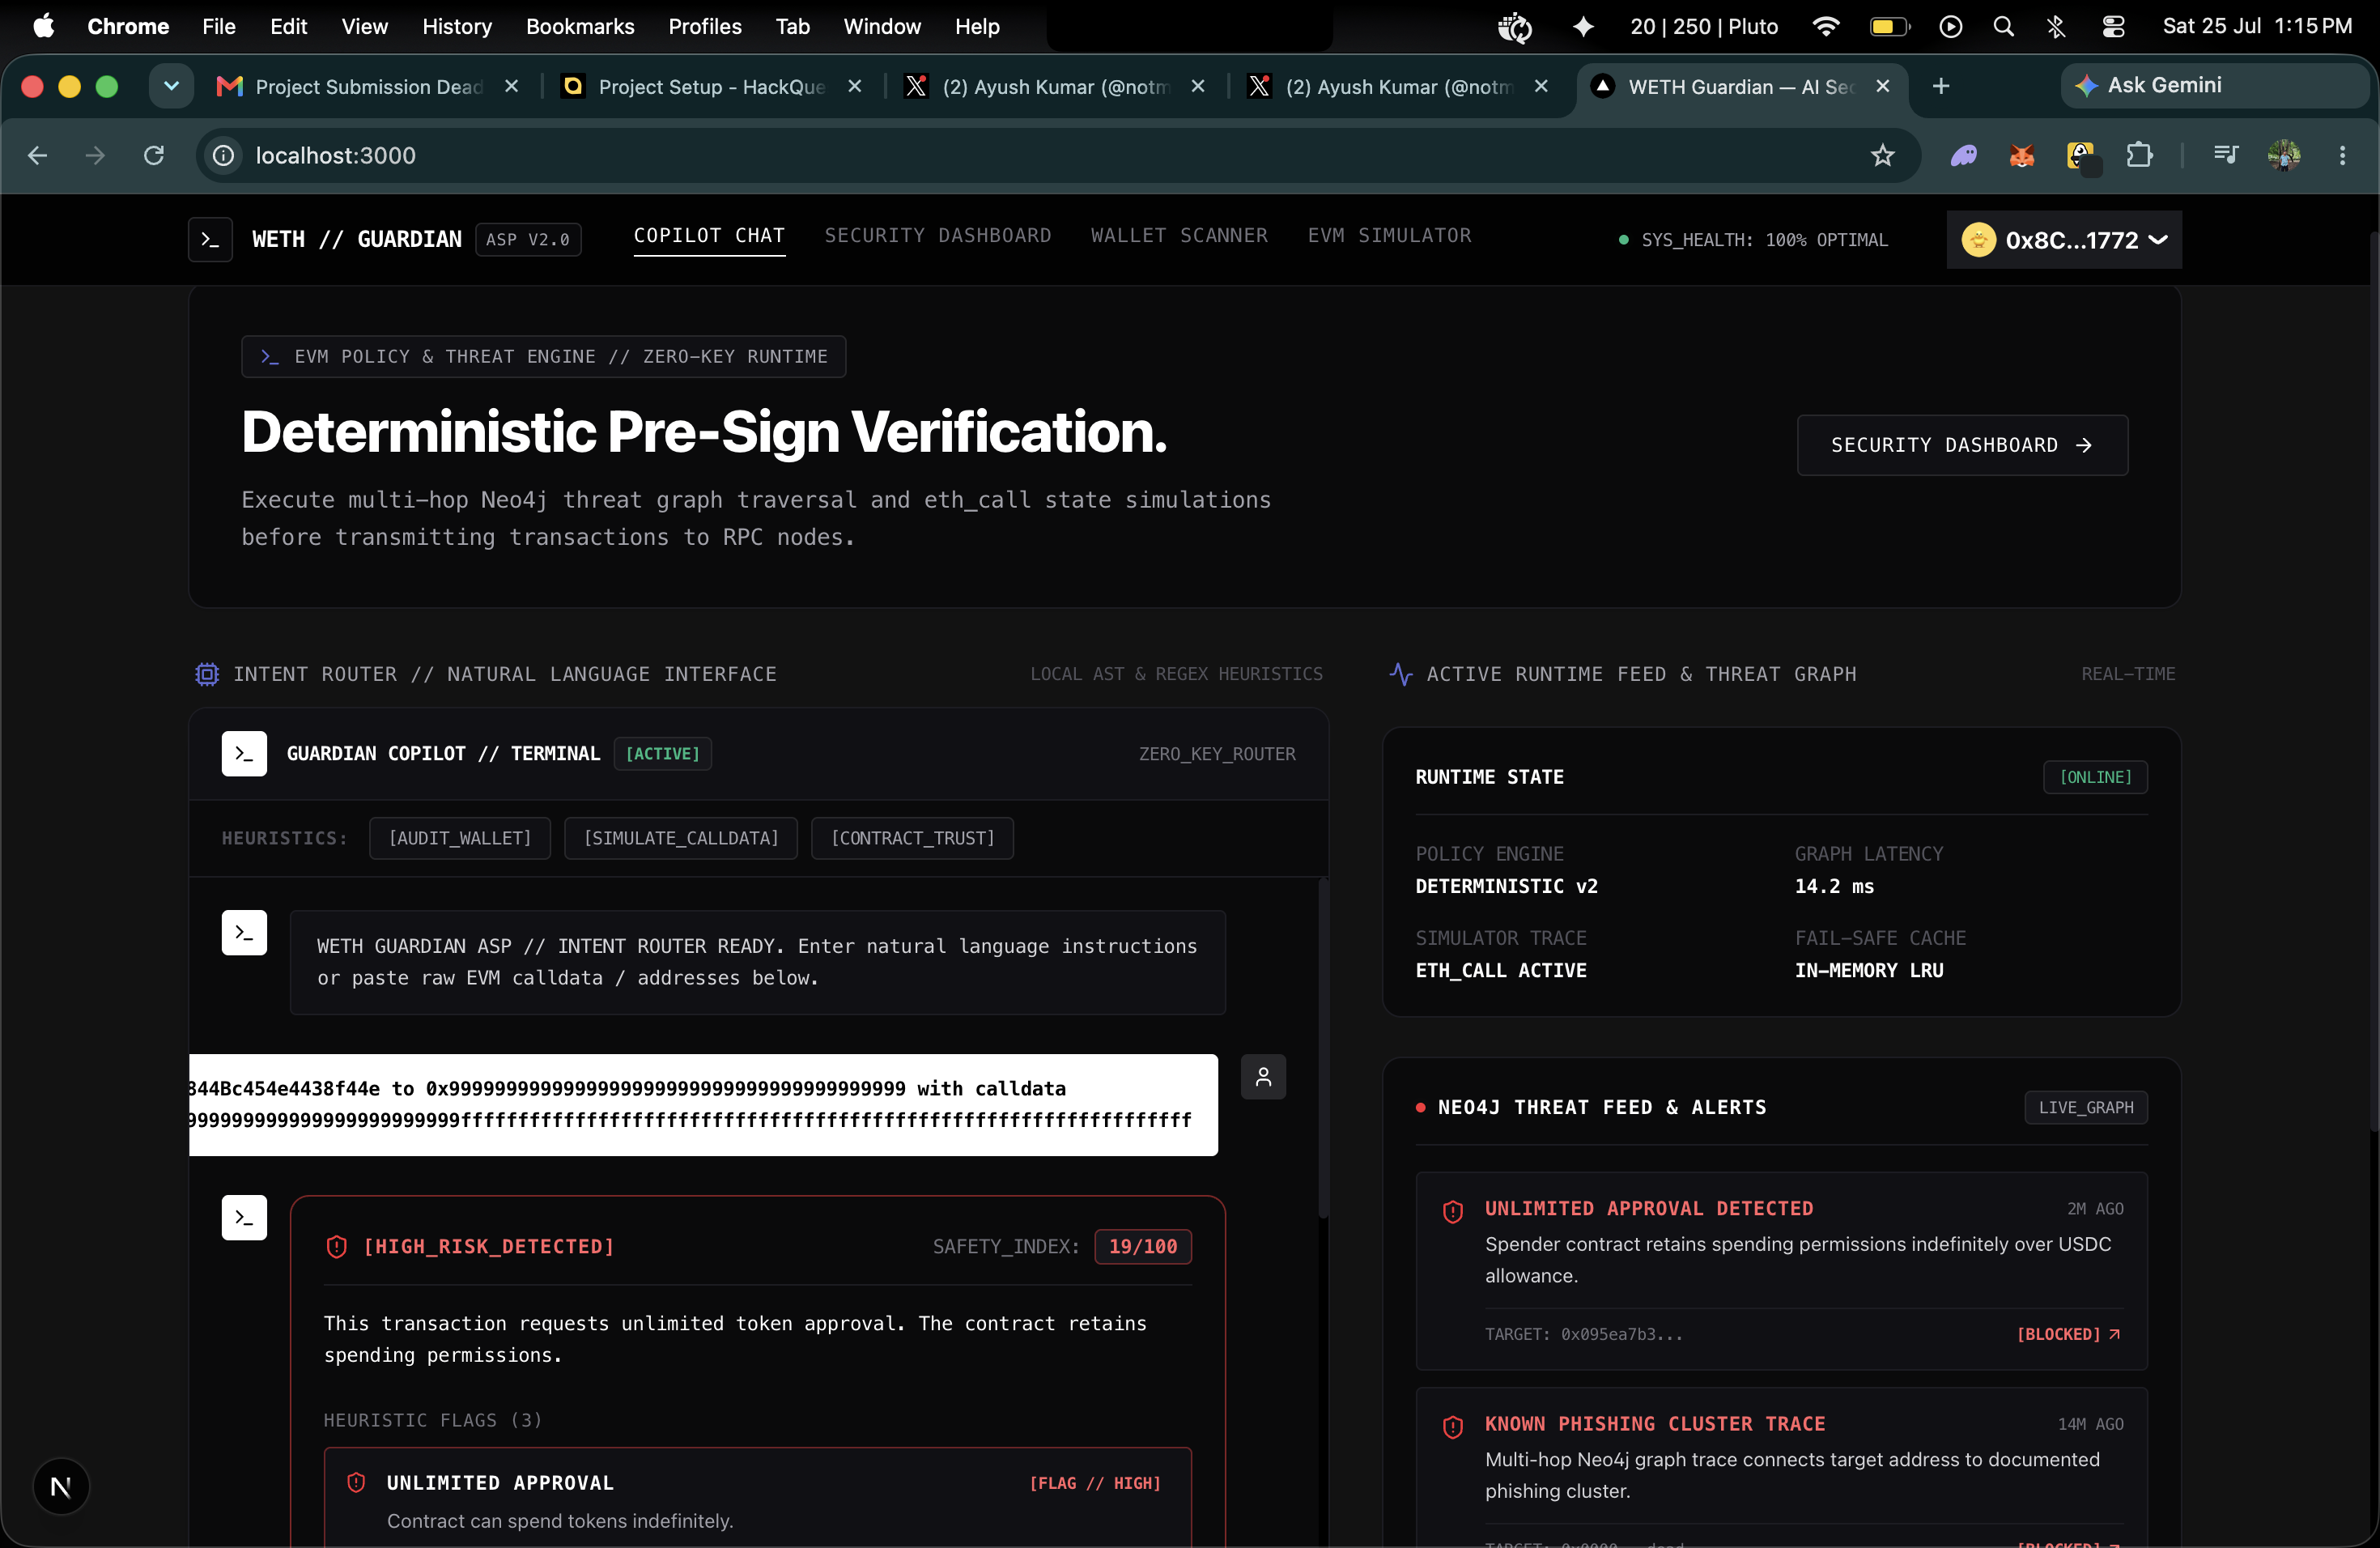Open macOS Control Center toggles icon
2380x1548 pixels.
pos(2112,27)
